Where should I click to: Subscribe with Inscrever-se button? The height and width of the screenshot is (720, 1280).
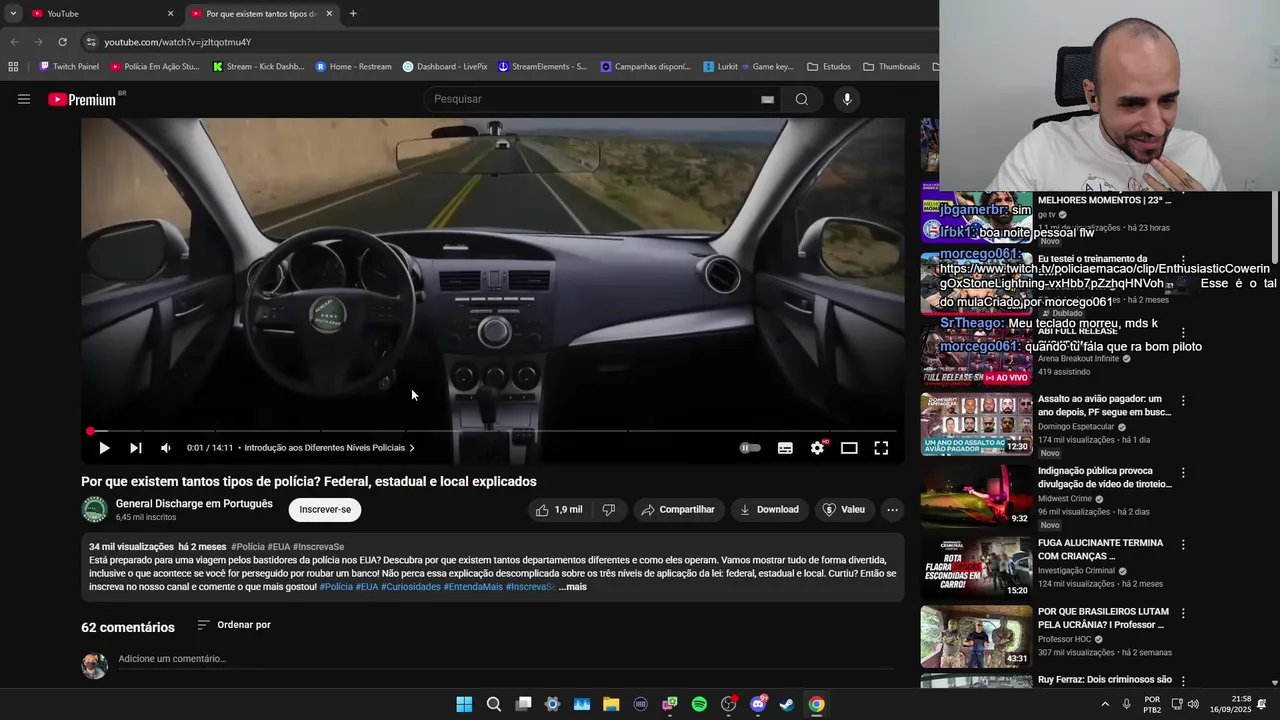click(325, 510)
